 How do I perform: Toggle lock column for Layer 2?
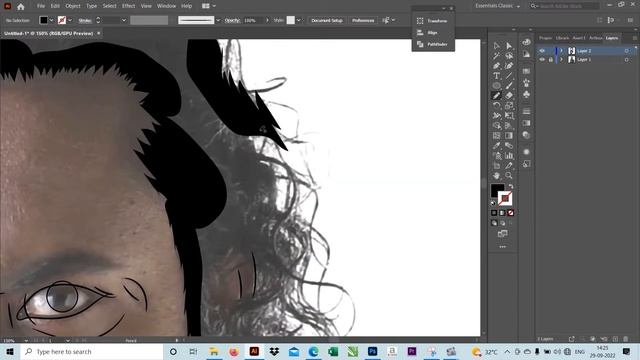pos(551,51)
